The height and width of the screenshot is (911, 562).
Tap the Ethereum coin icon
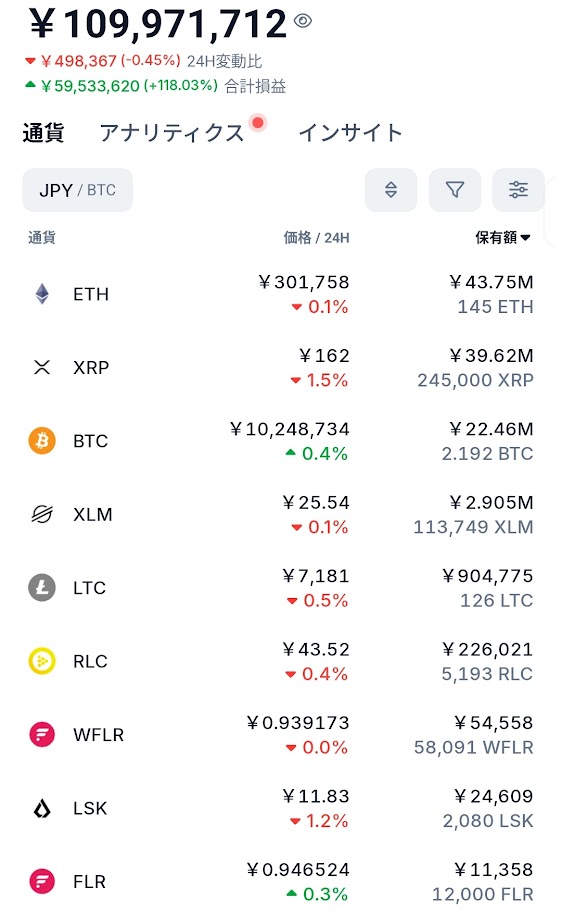42,294
